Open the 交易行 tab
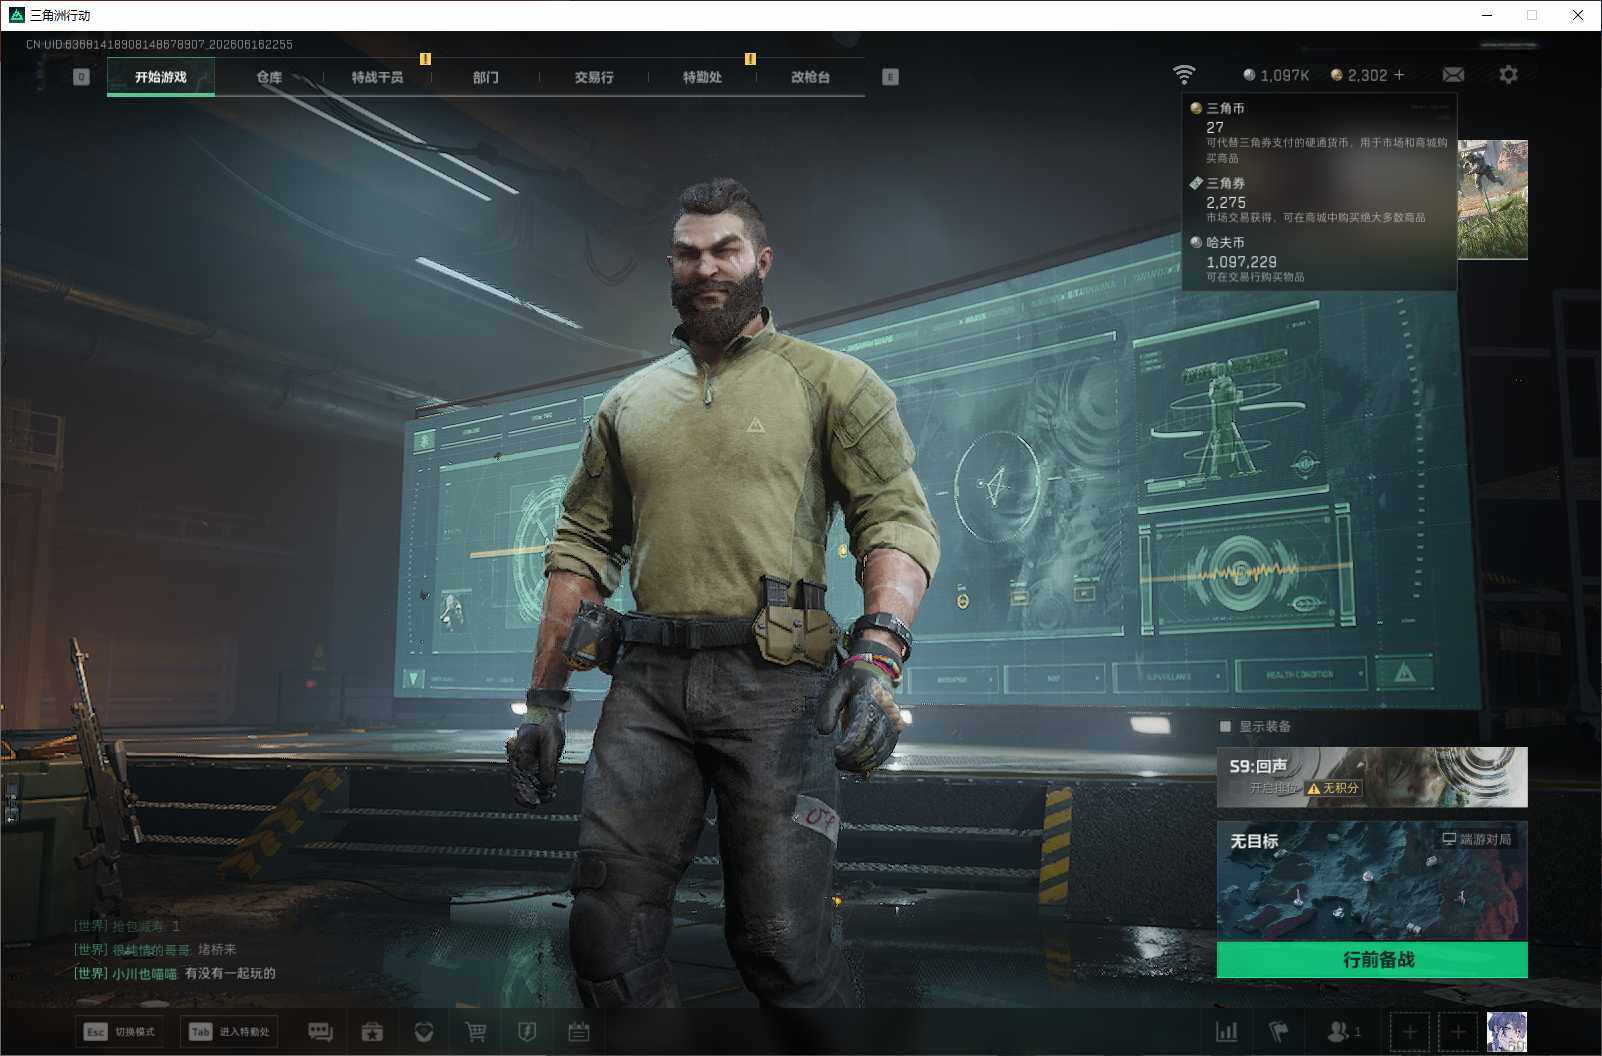 (594, 77)
